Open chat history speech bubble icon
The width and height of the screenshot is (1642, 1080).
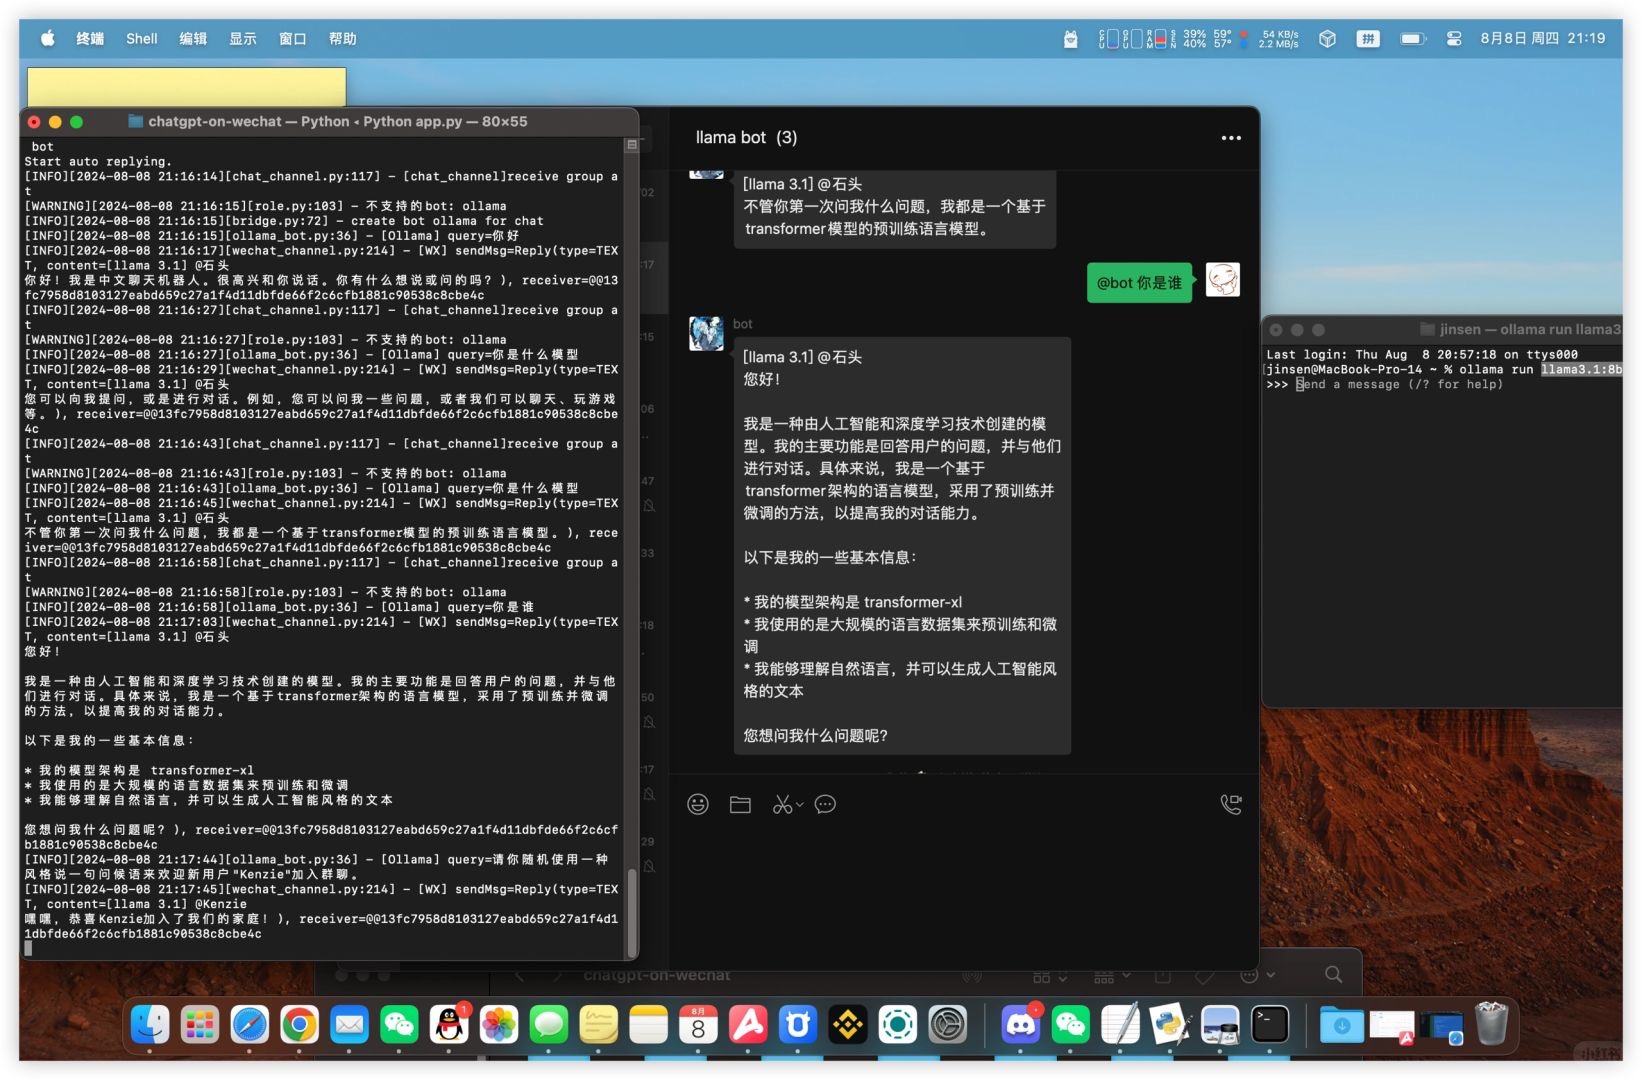(x=825, y=804)
